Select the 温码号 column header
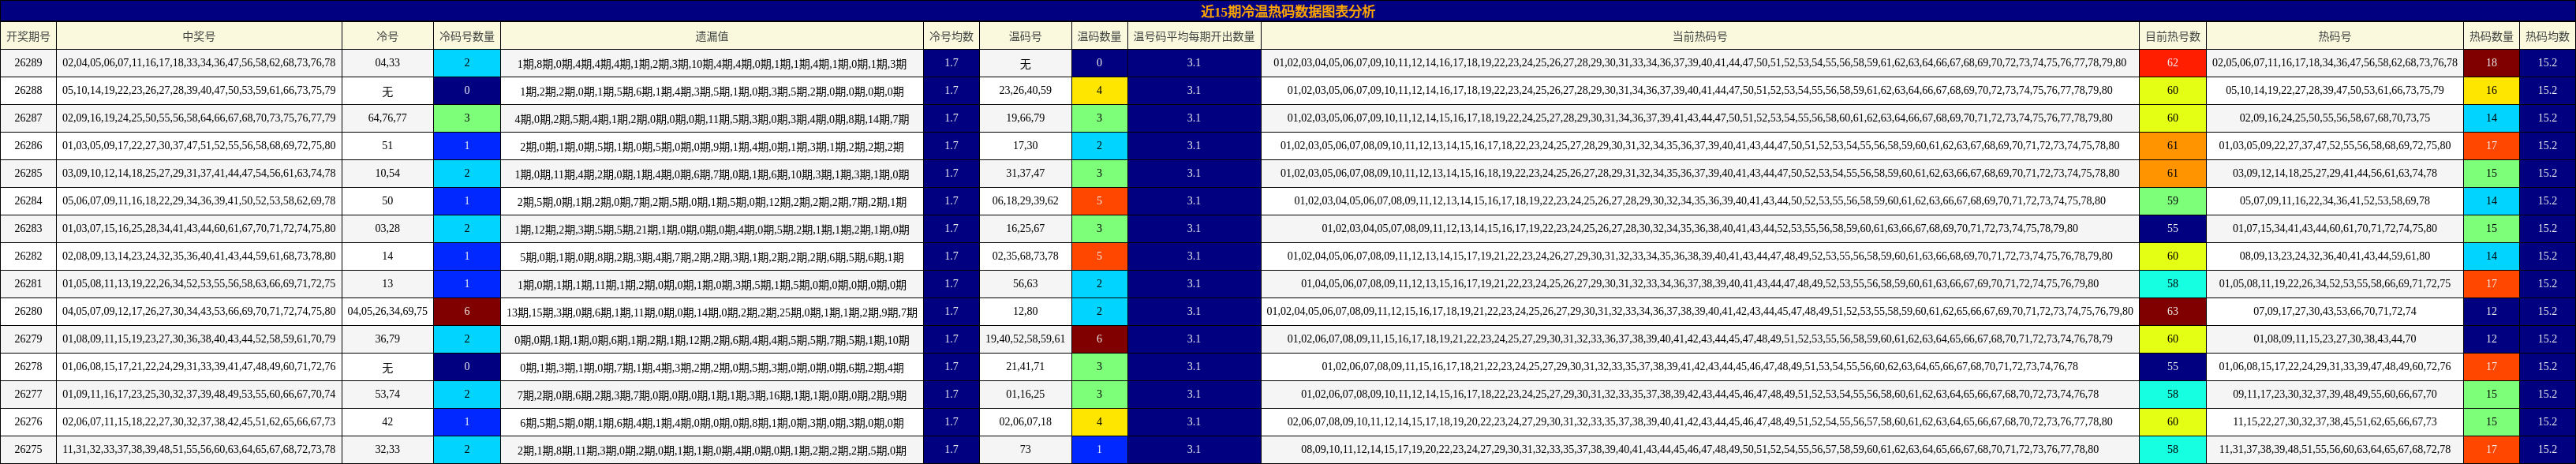 1025,36
